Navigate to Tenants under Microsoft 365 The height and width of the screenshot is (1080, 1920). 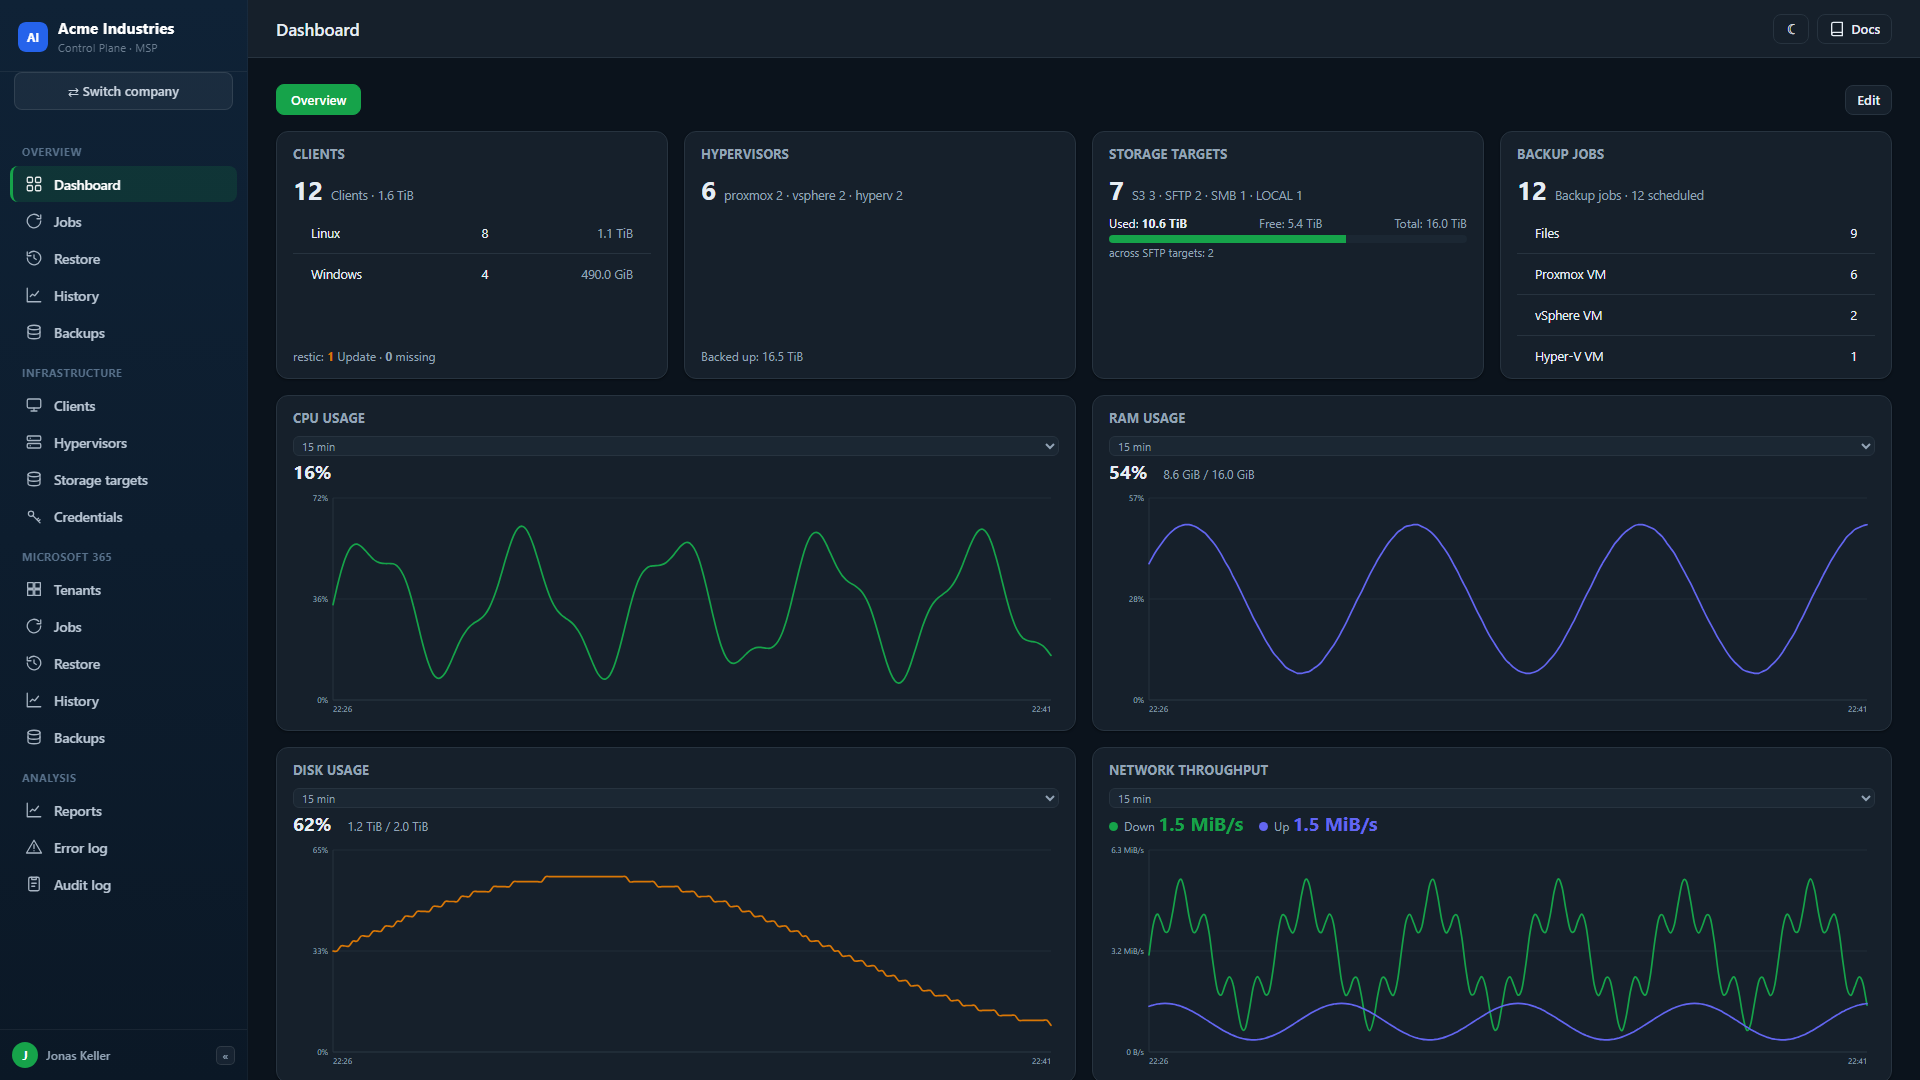click(124, 590)
